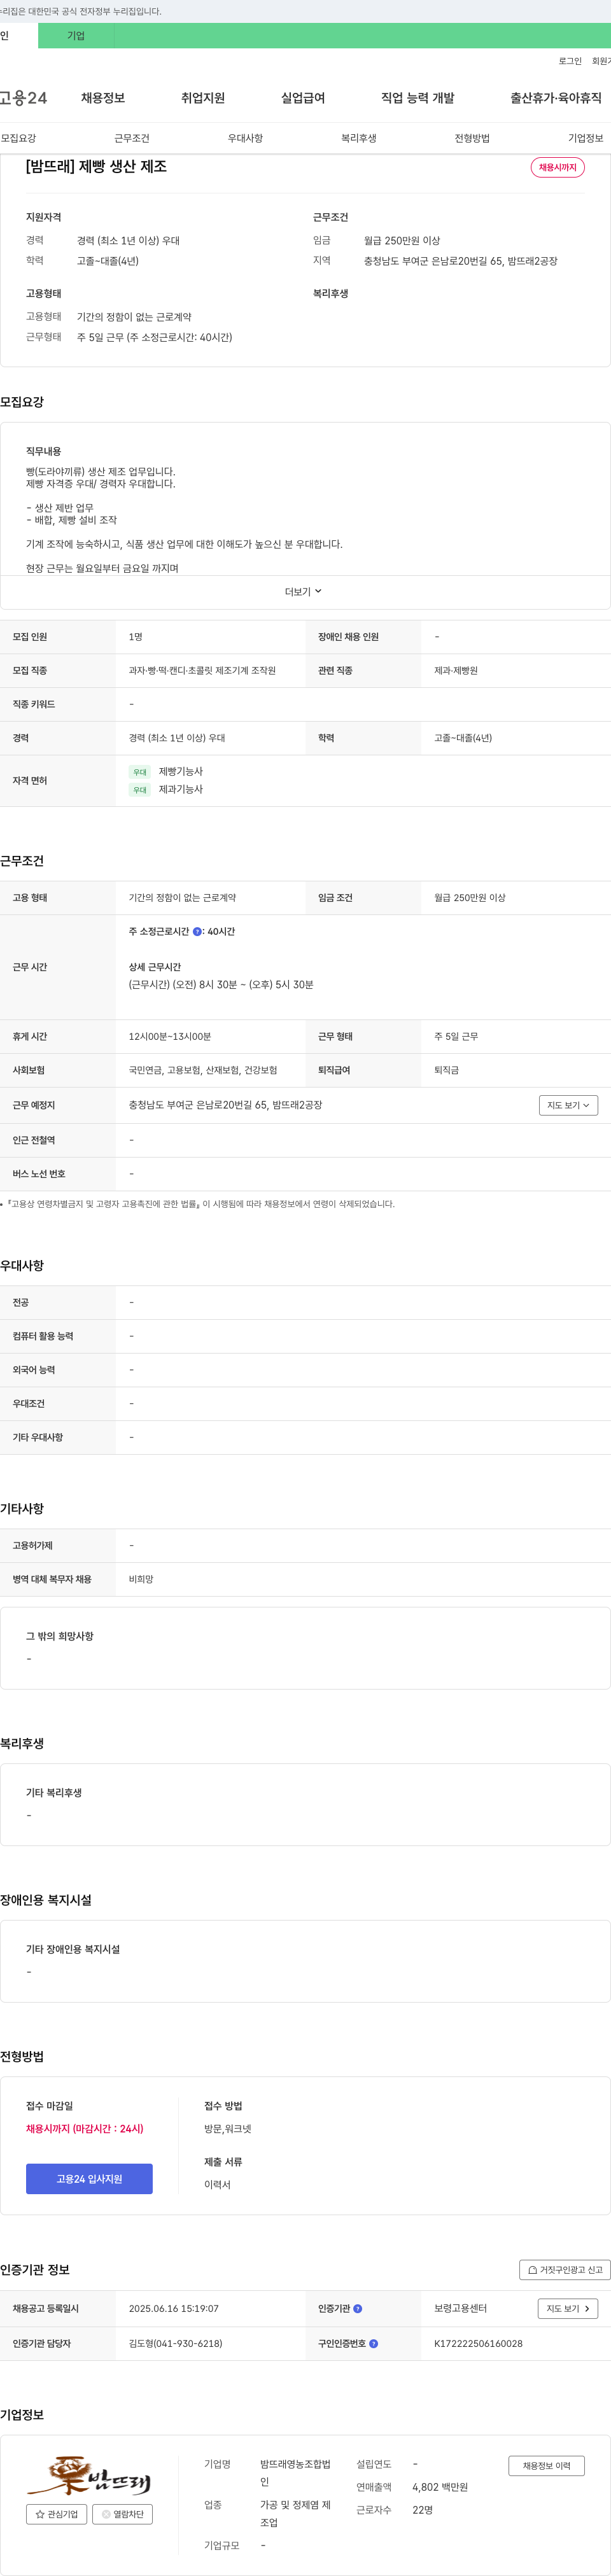Screen dimensions: 611x2576
Task: Open the 실업급여 menu
Action: click(303, 98)
